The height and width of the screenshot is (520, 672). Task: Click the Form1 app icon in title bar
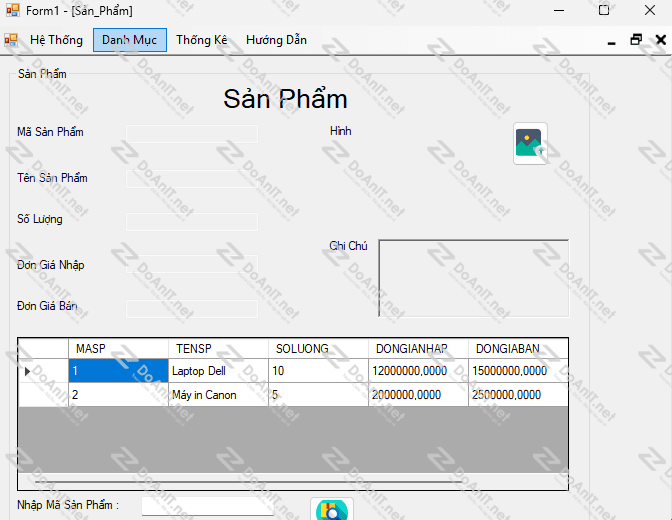click(12, 10)
